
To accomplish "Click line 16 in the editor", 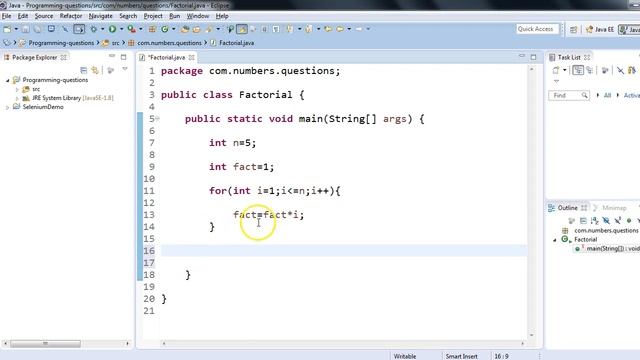I will (344, 251).
